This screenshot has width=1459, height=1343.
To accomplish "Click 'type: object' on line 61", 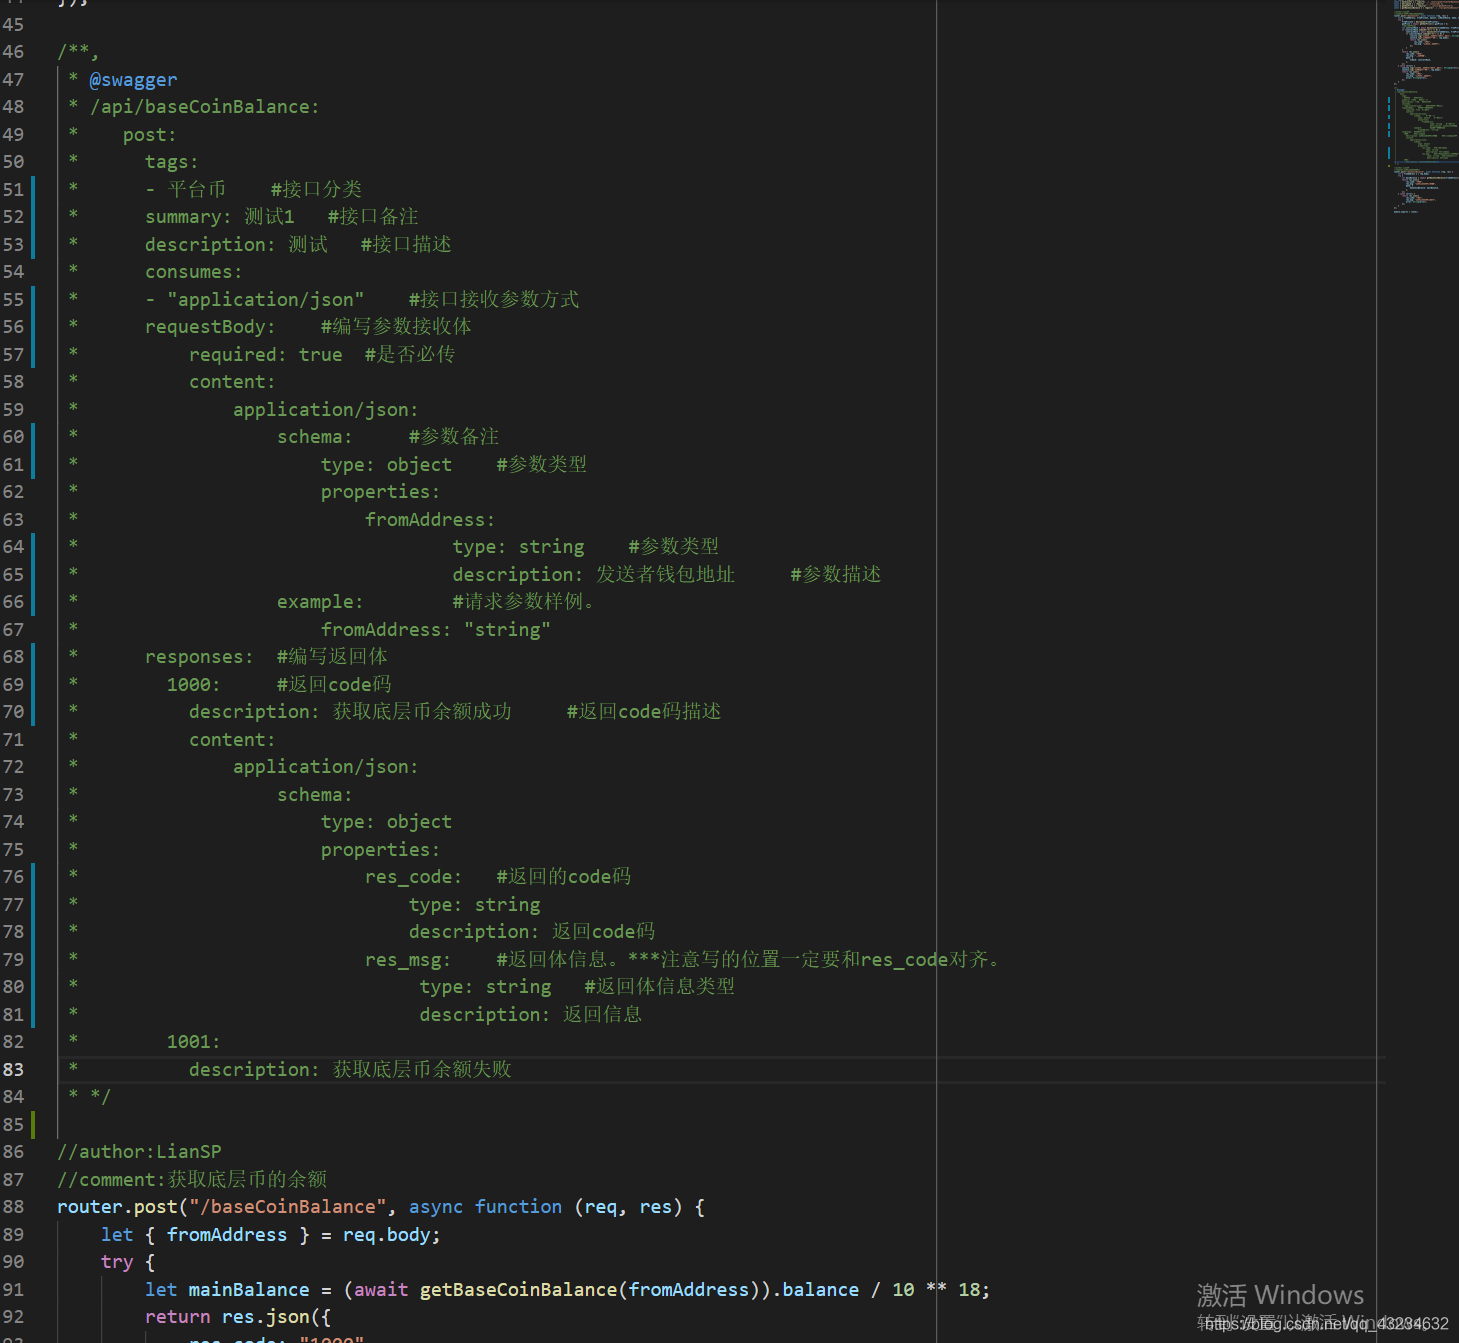I will click(386, 465).
